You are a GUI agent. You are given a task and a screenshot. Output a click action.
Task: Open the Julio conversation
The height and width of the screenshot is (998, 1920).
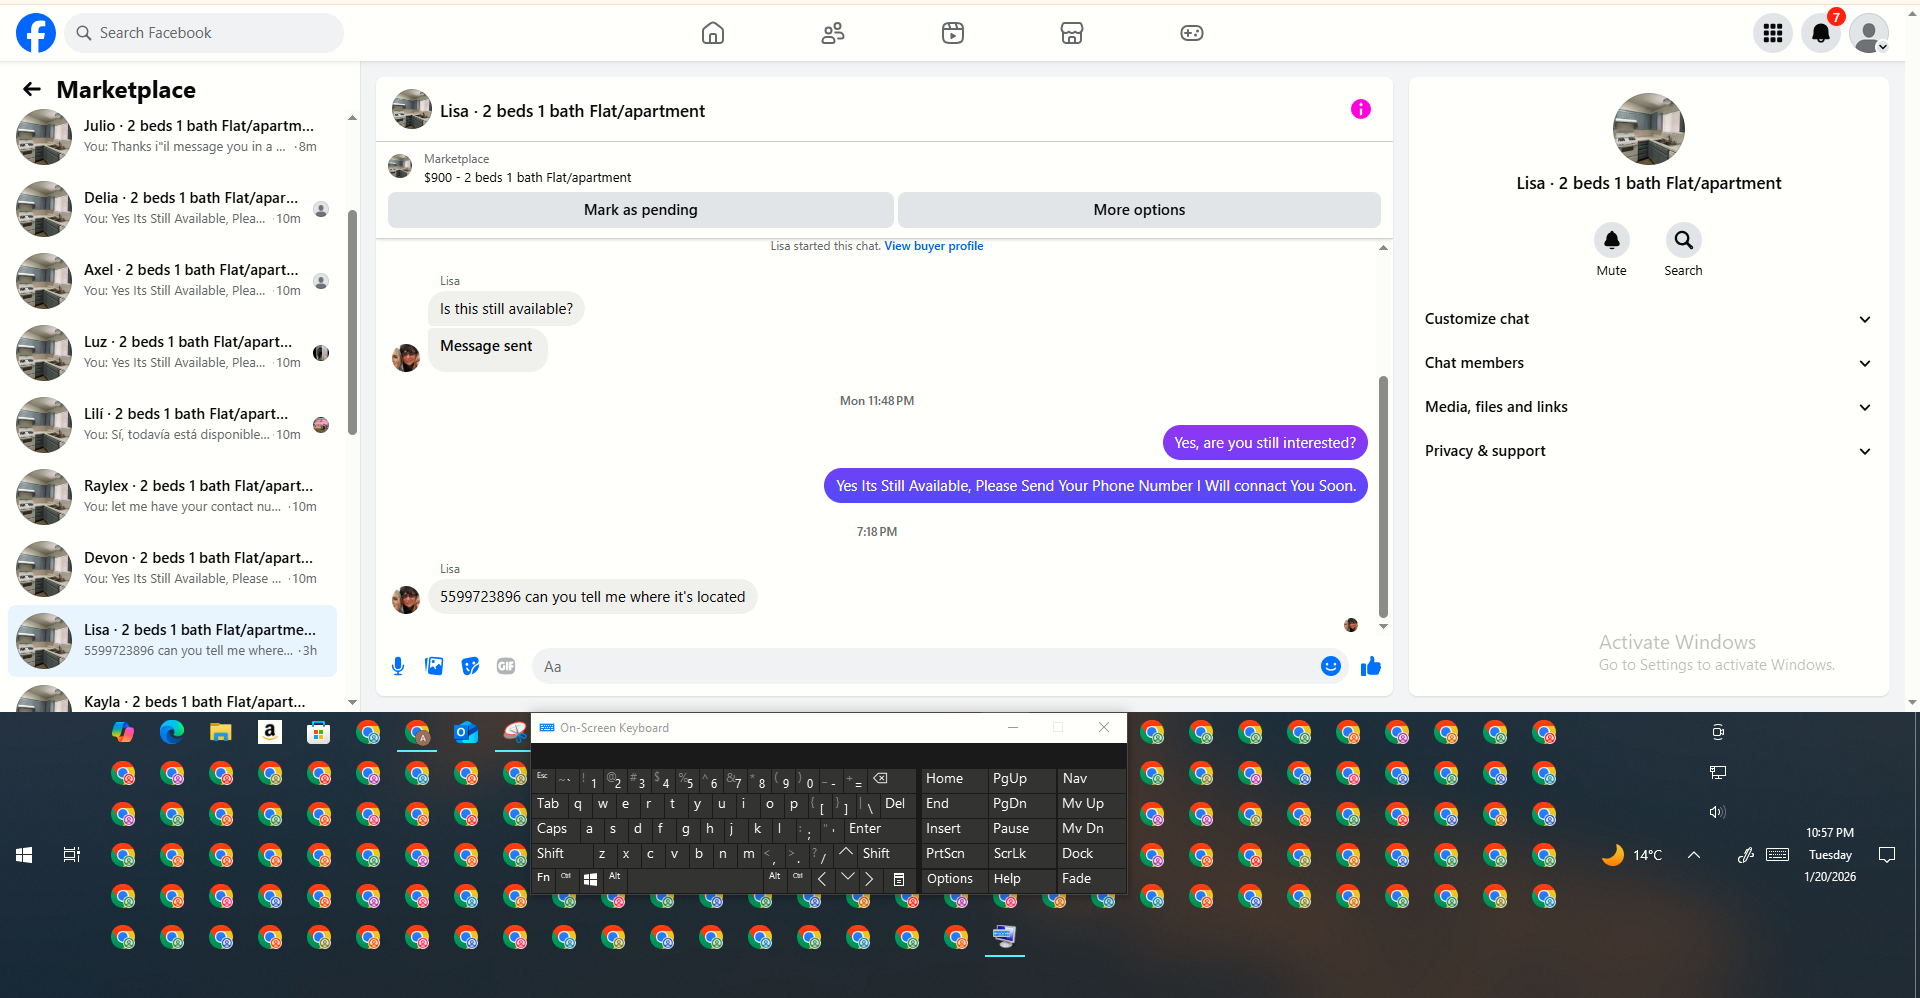coord(173,137)
